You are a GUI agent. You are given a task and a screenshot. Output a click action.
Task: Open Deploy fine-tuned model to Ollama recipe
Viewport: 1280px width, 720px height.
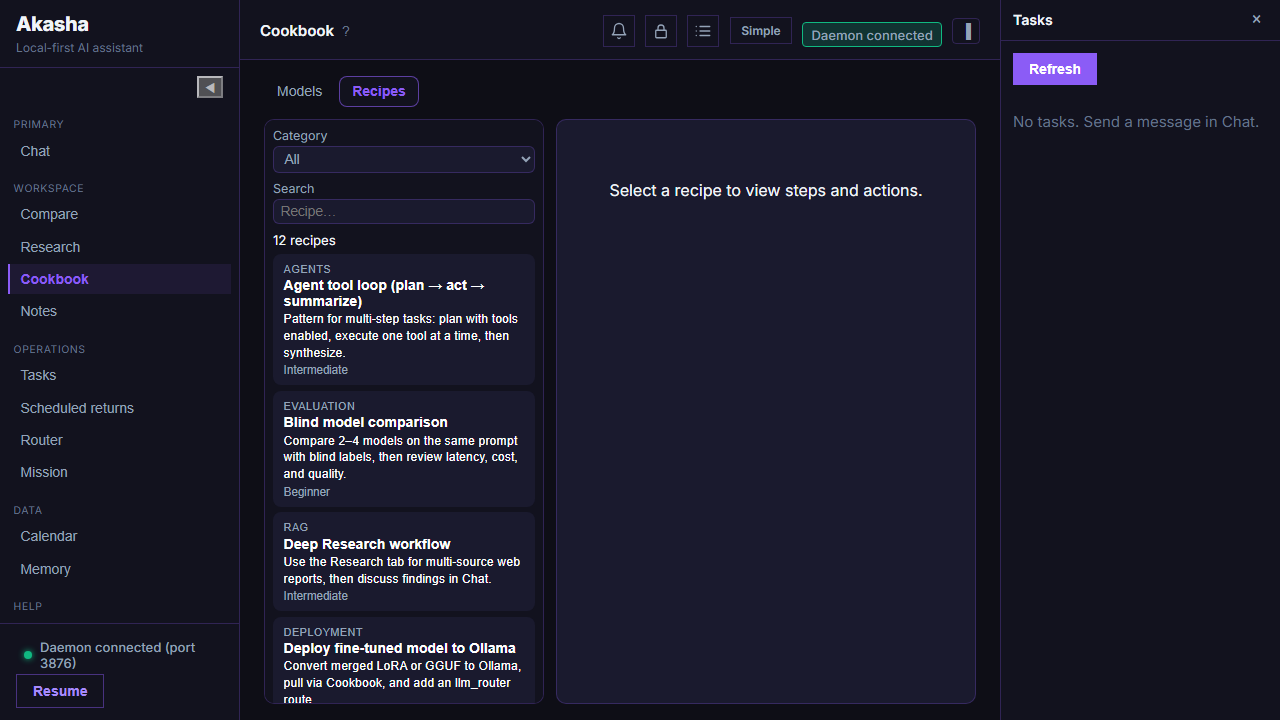pyautogui.click(x=404, y=661)
